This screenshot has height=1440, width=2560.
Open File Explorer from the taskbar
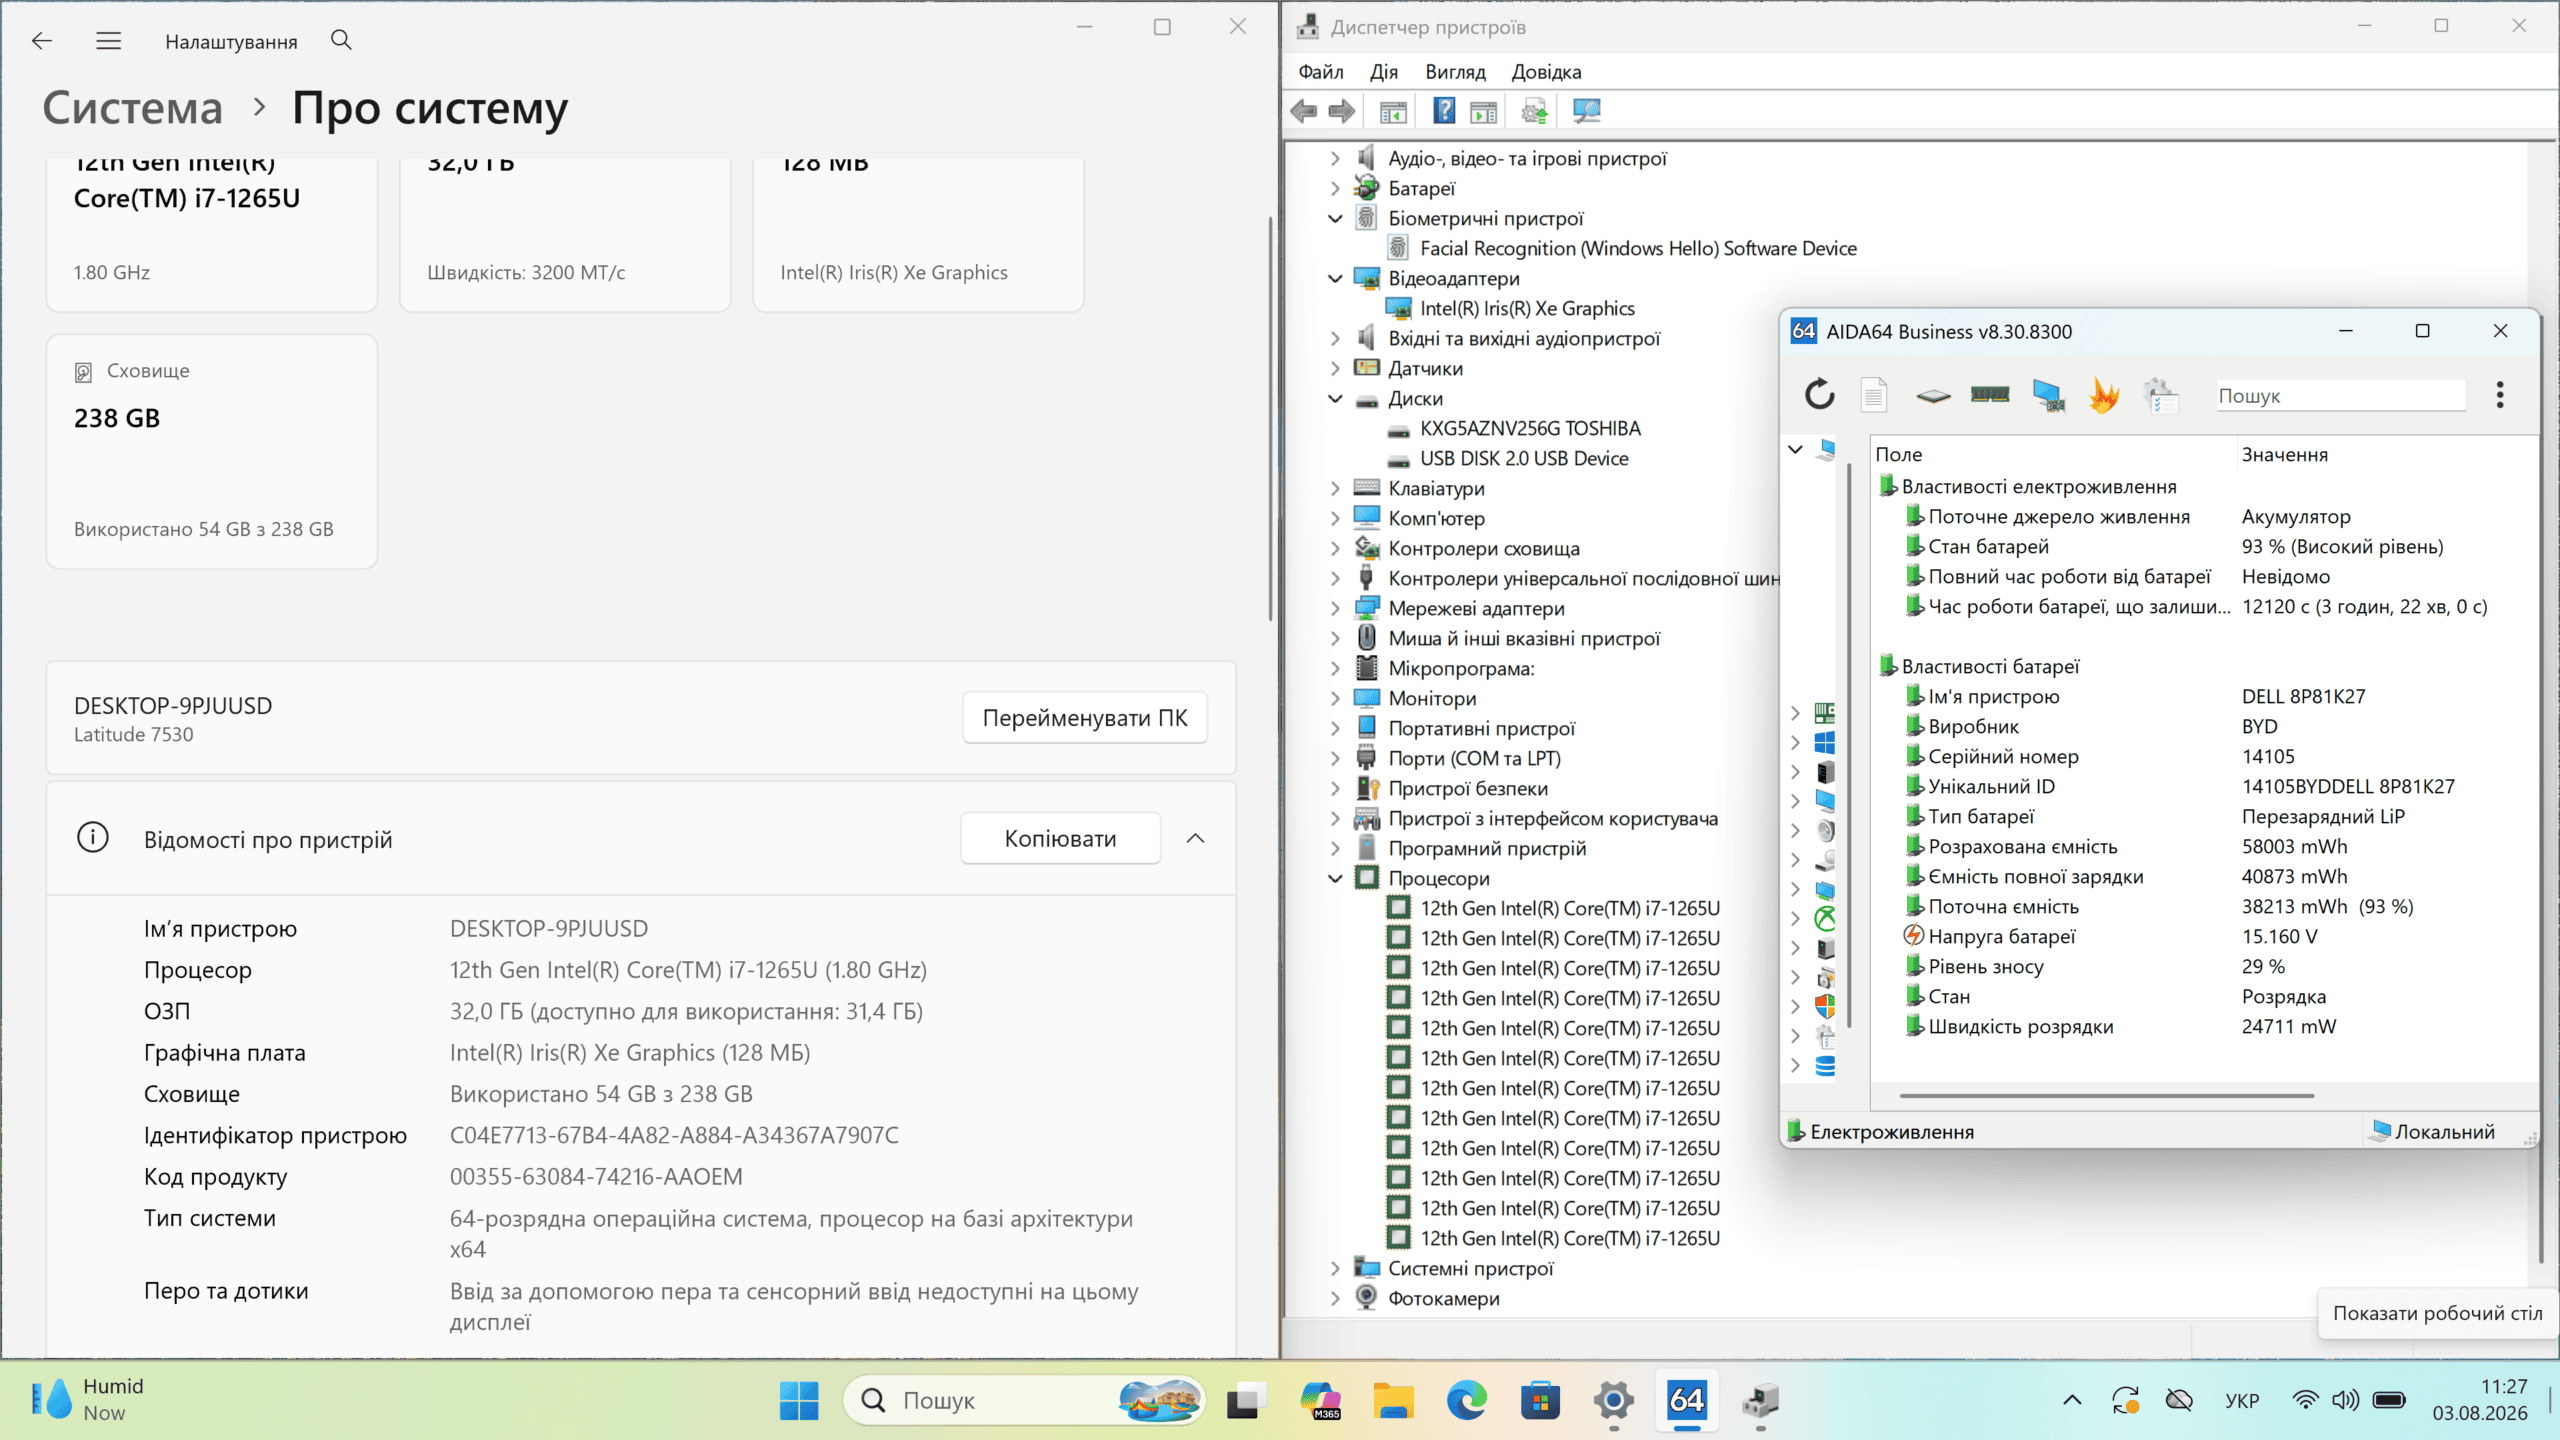pos(1393,1400)
